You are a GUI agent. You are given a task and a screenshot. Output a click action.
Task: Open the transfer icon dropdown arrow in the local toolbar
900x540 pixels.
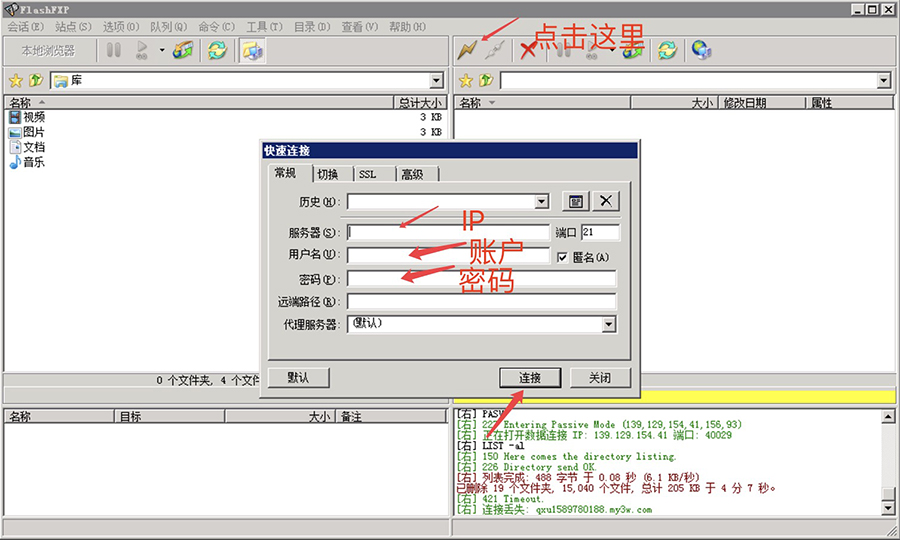[x=162, y=50]
